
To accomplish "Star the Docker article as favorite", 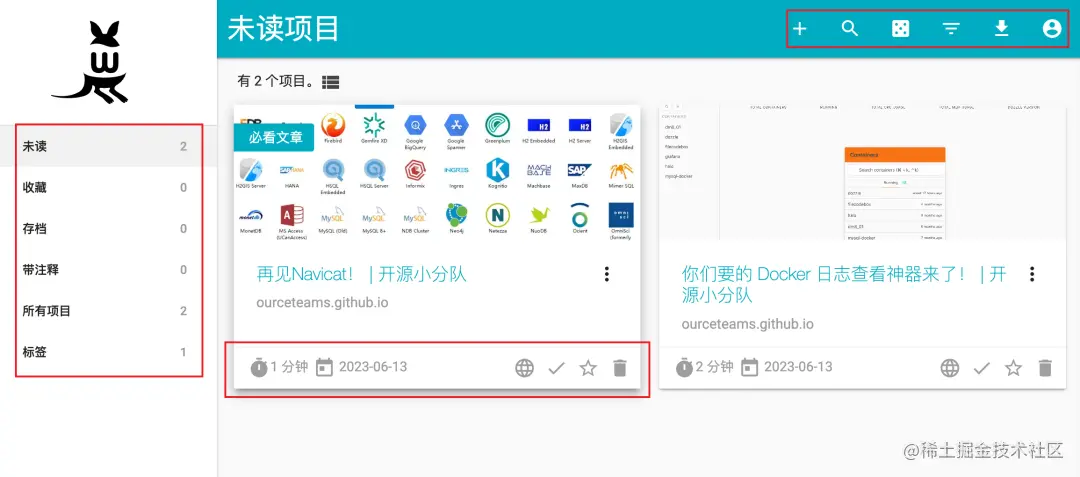I will click(x=1013, y=368).
